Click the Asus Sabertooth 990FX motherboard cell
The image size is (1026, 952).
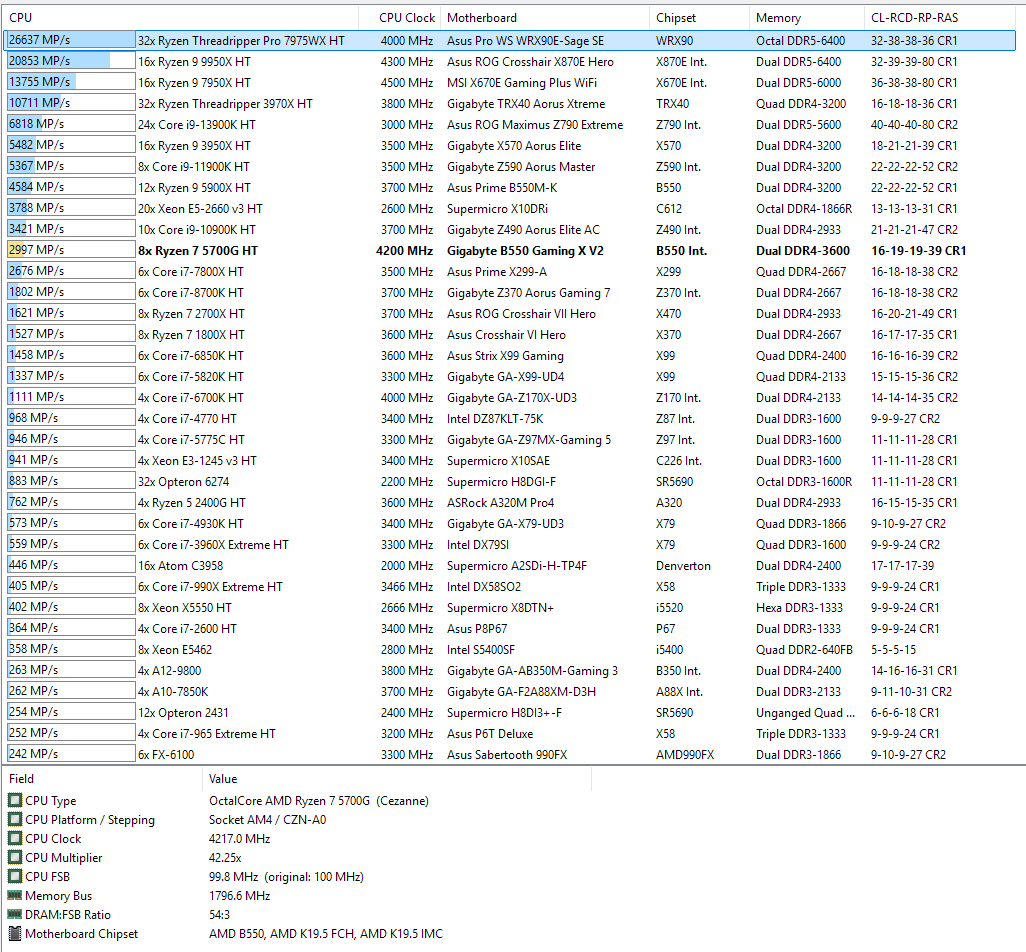tap(507, 754)
